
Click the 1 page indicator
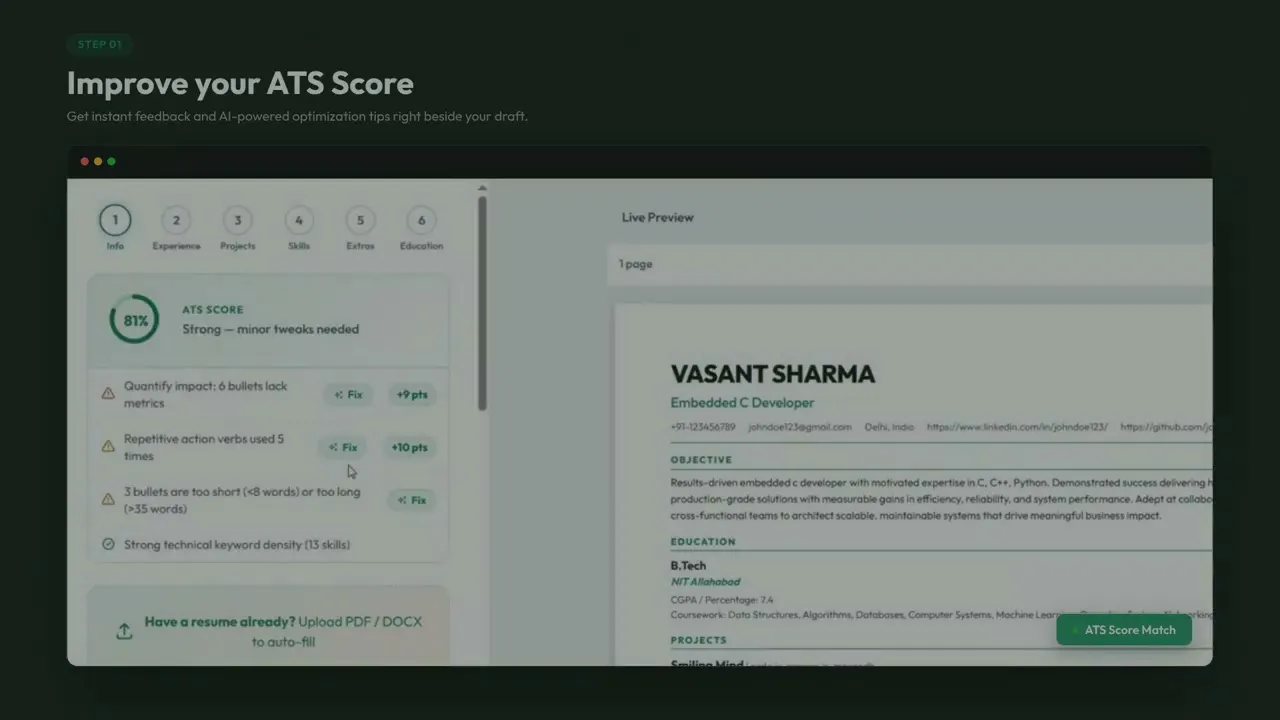pos(635,264)
